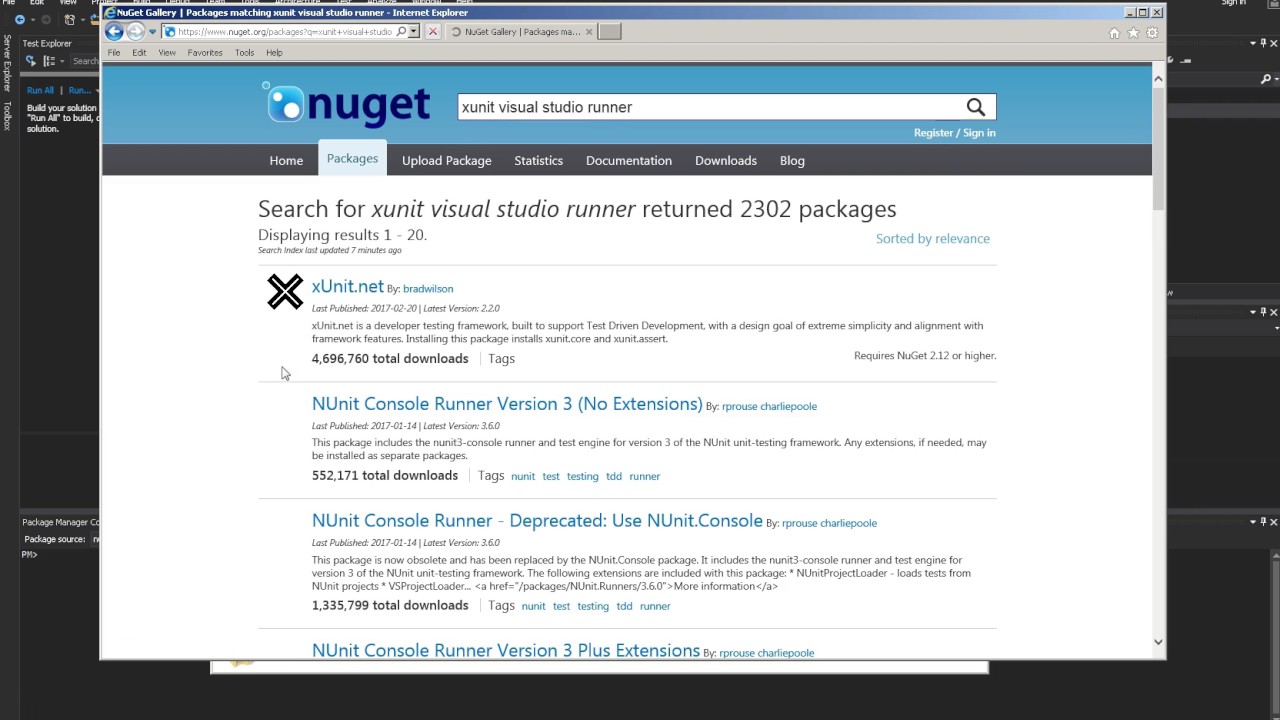The image size is (1280, 720).
Task: Open the Help menu in Internet Explorer
Action: (274, 52)
